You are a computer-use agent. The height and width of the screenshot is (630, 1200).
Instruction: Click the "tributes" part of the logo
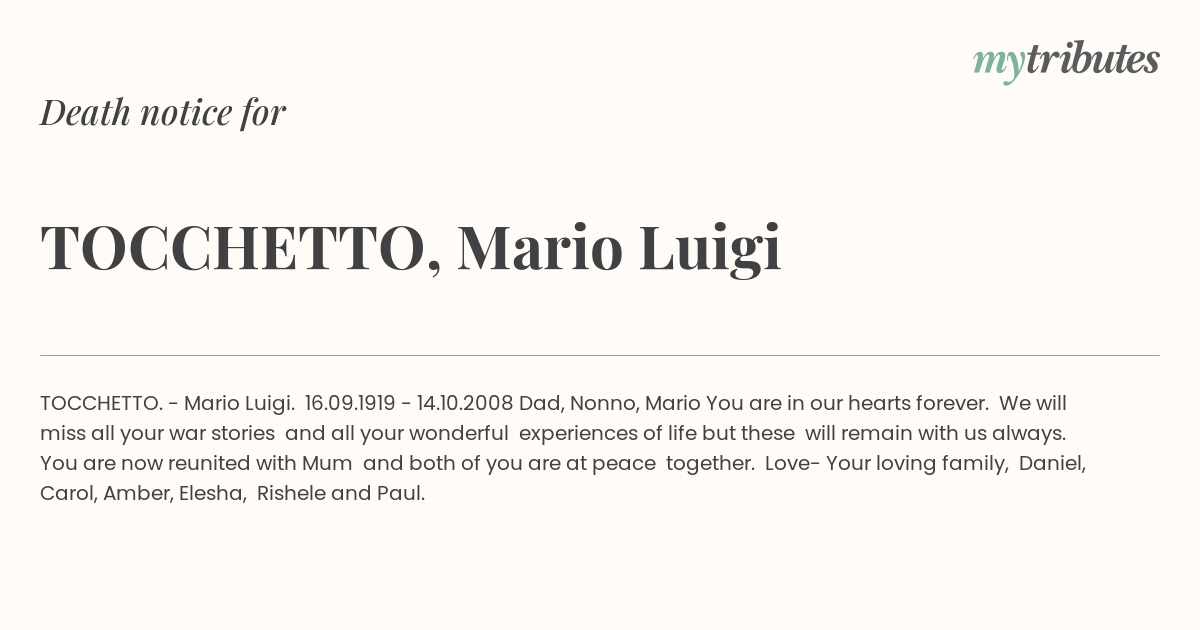tap(1092, 60)
